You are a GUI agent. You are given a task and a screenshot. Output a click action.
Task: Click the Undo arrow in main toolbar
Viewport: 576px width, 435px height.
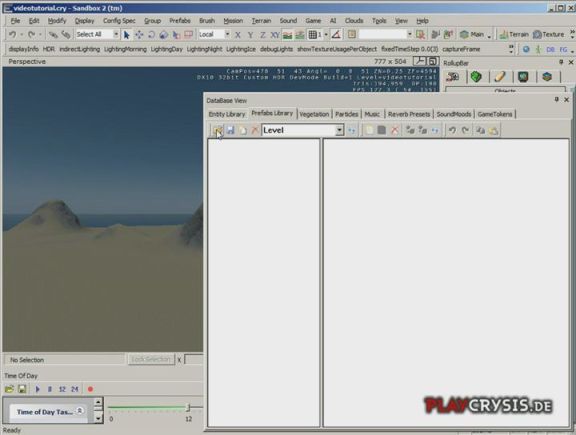13,35
